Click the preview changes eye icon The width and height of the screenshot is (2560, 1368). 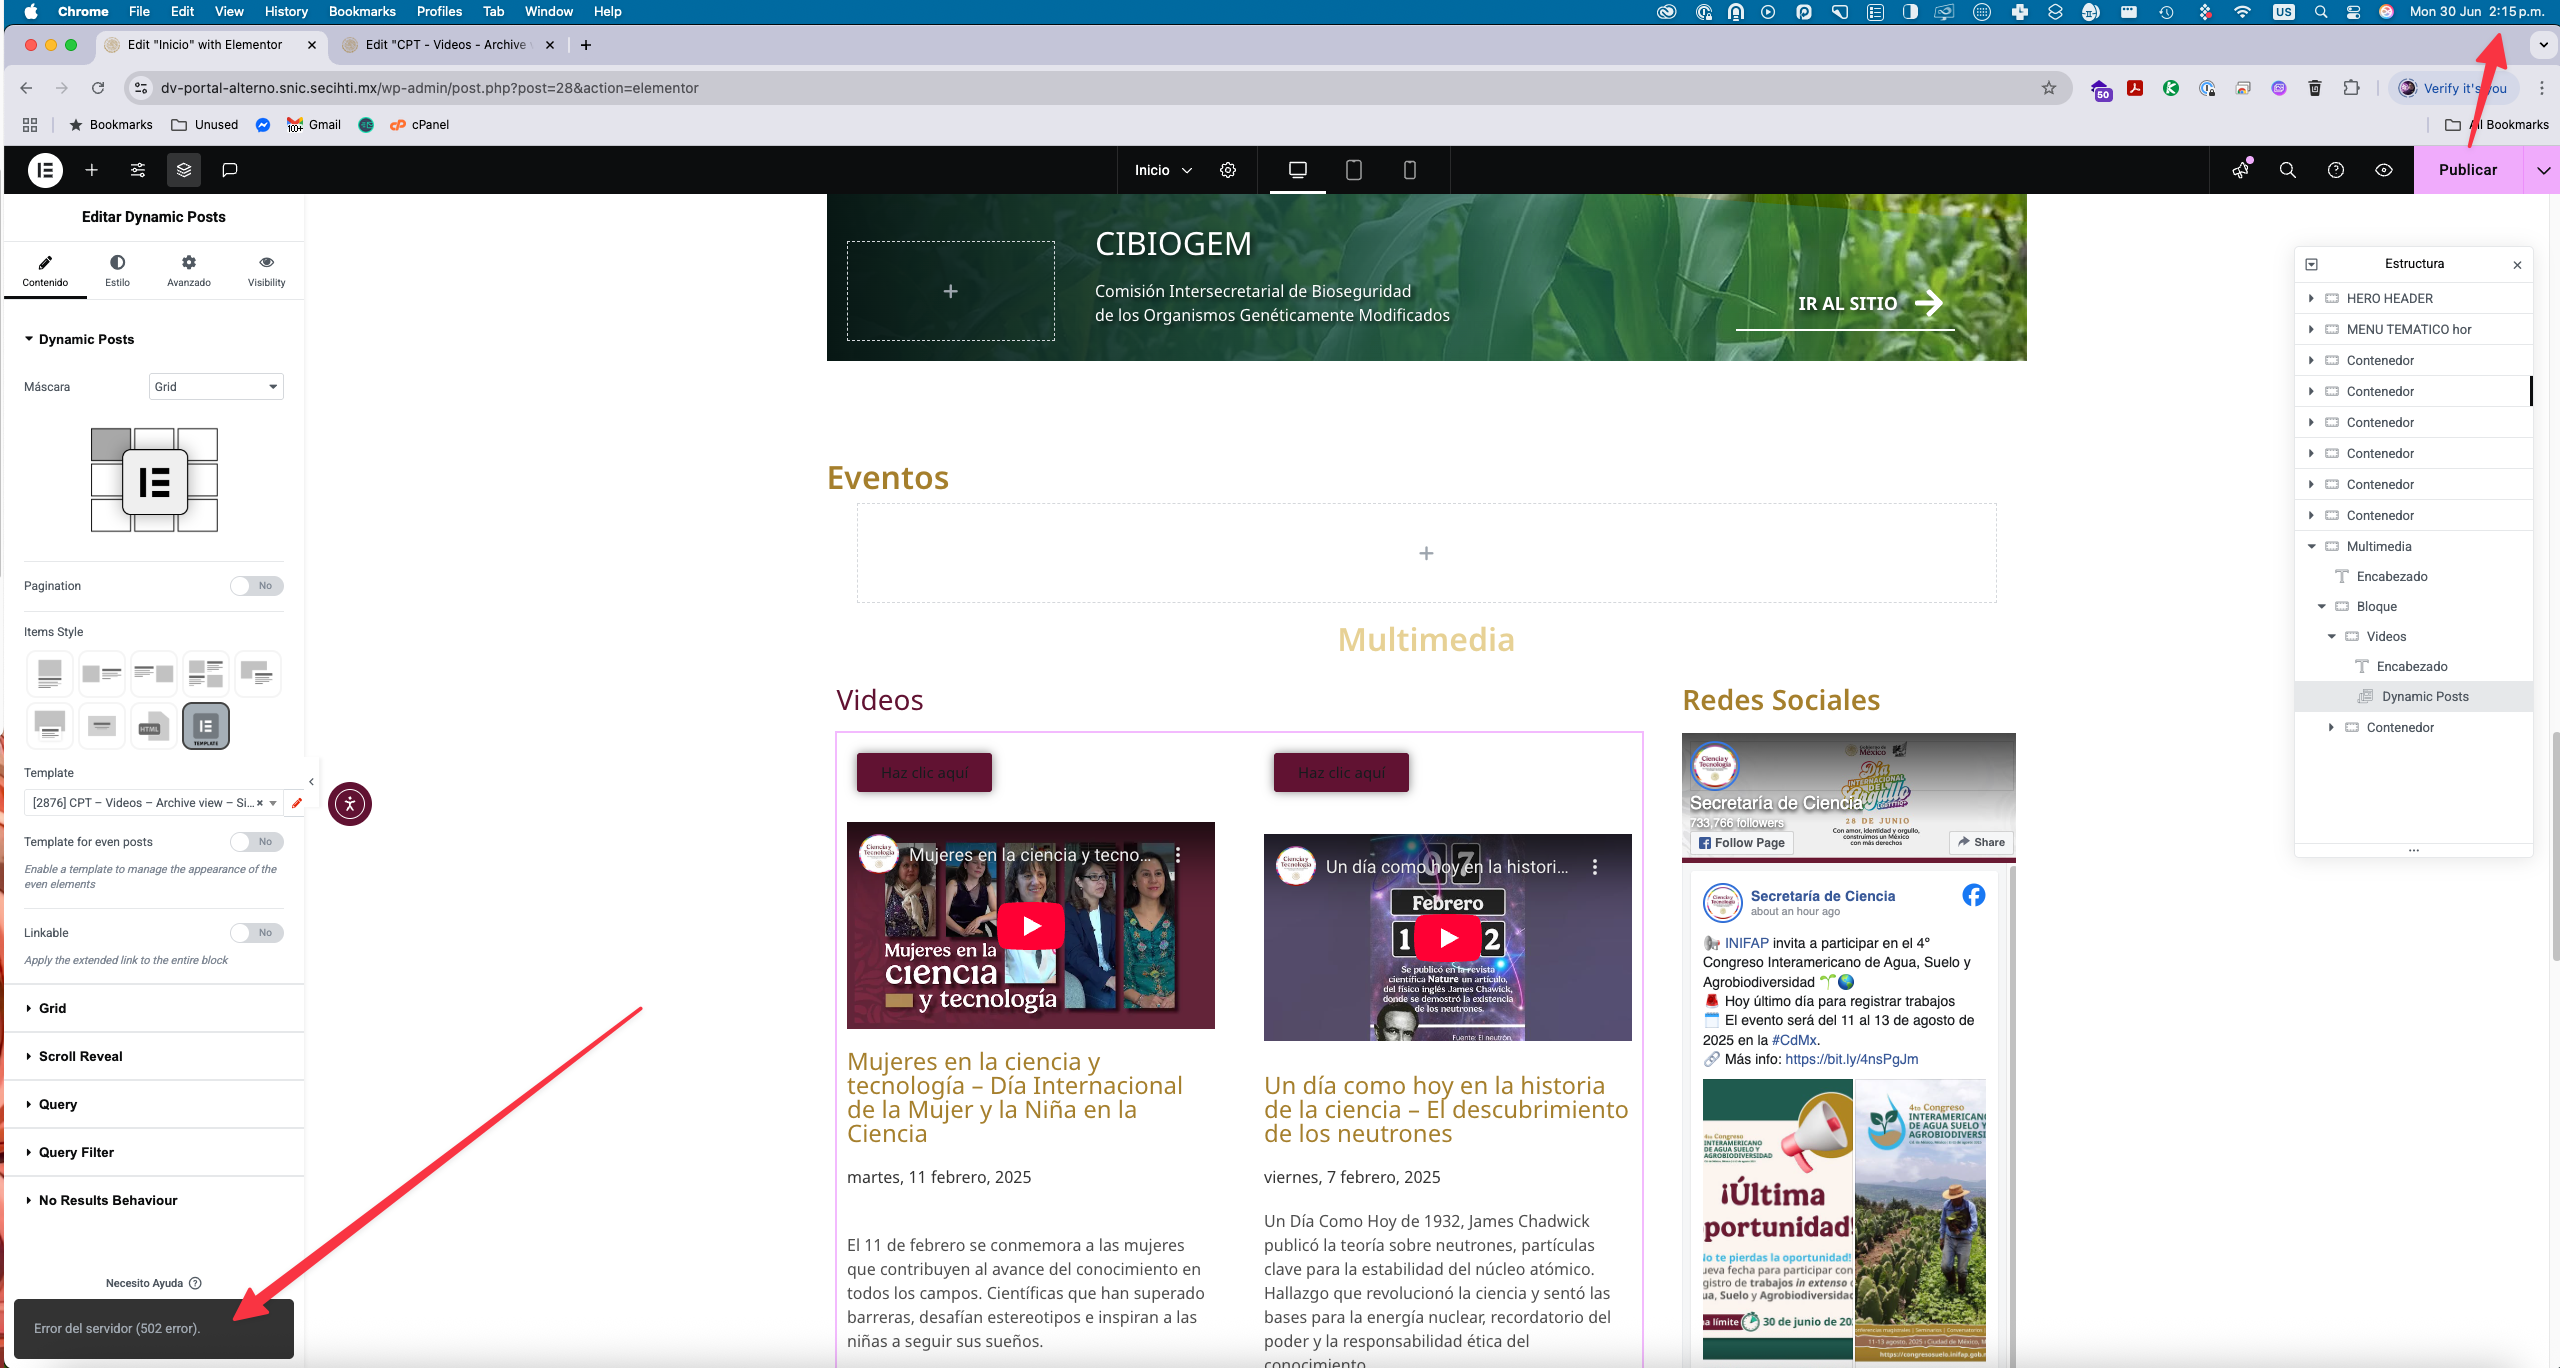[x=2384, y=170]
